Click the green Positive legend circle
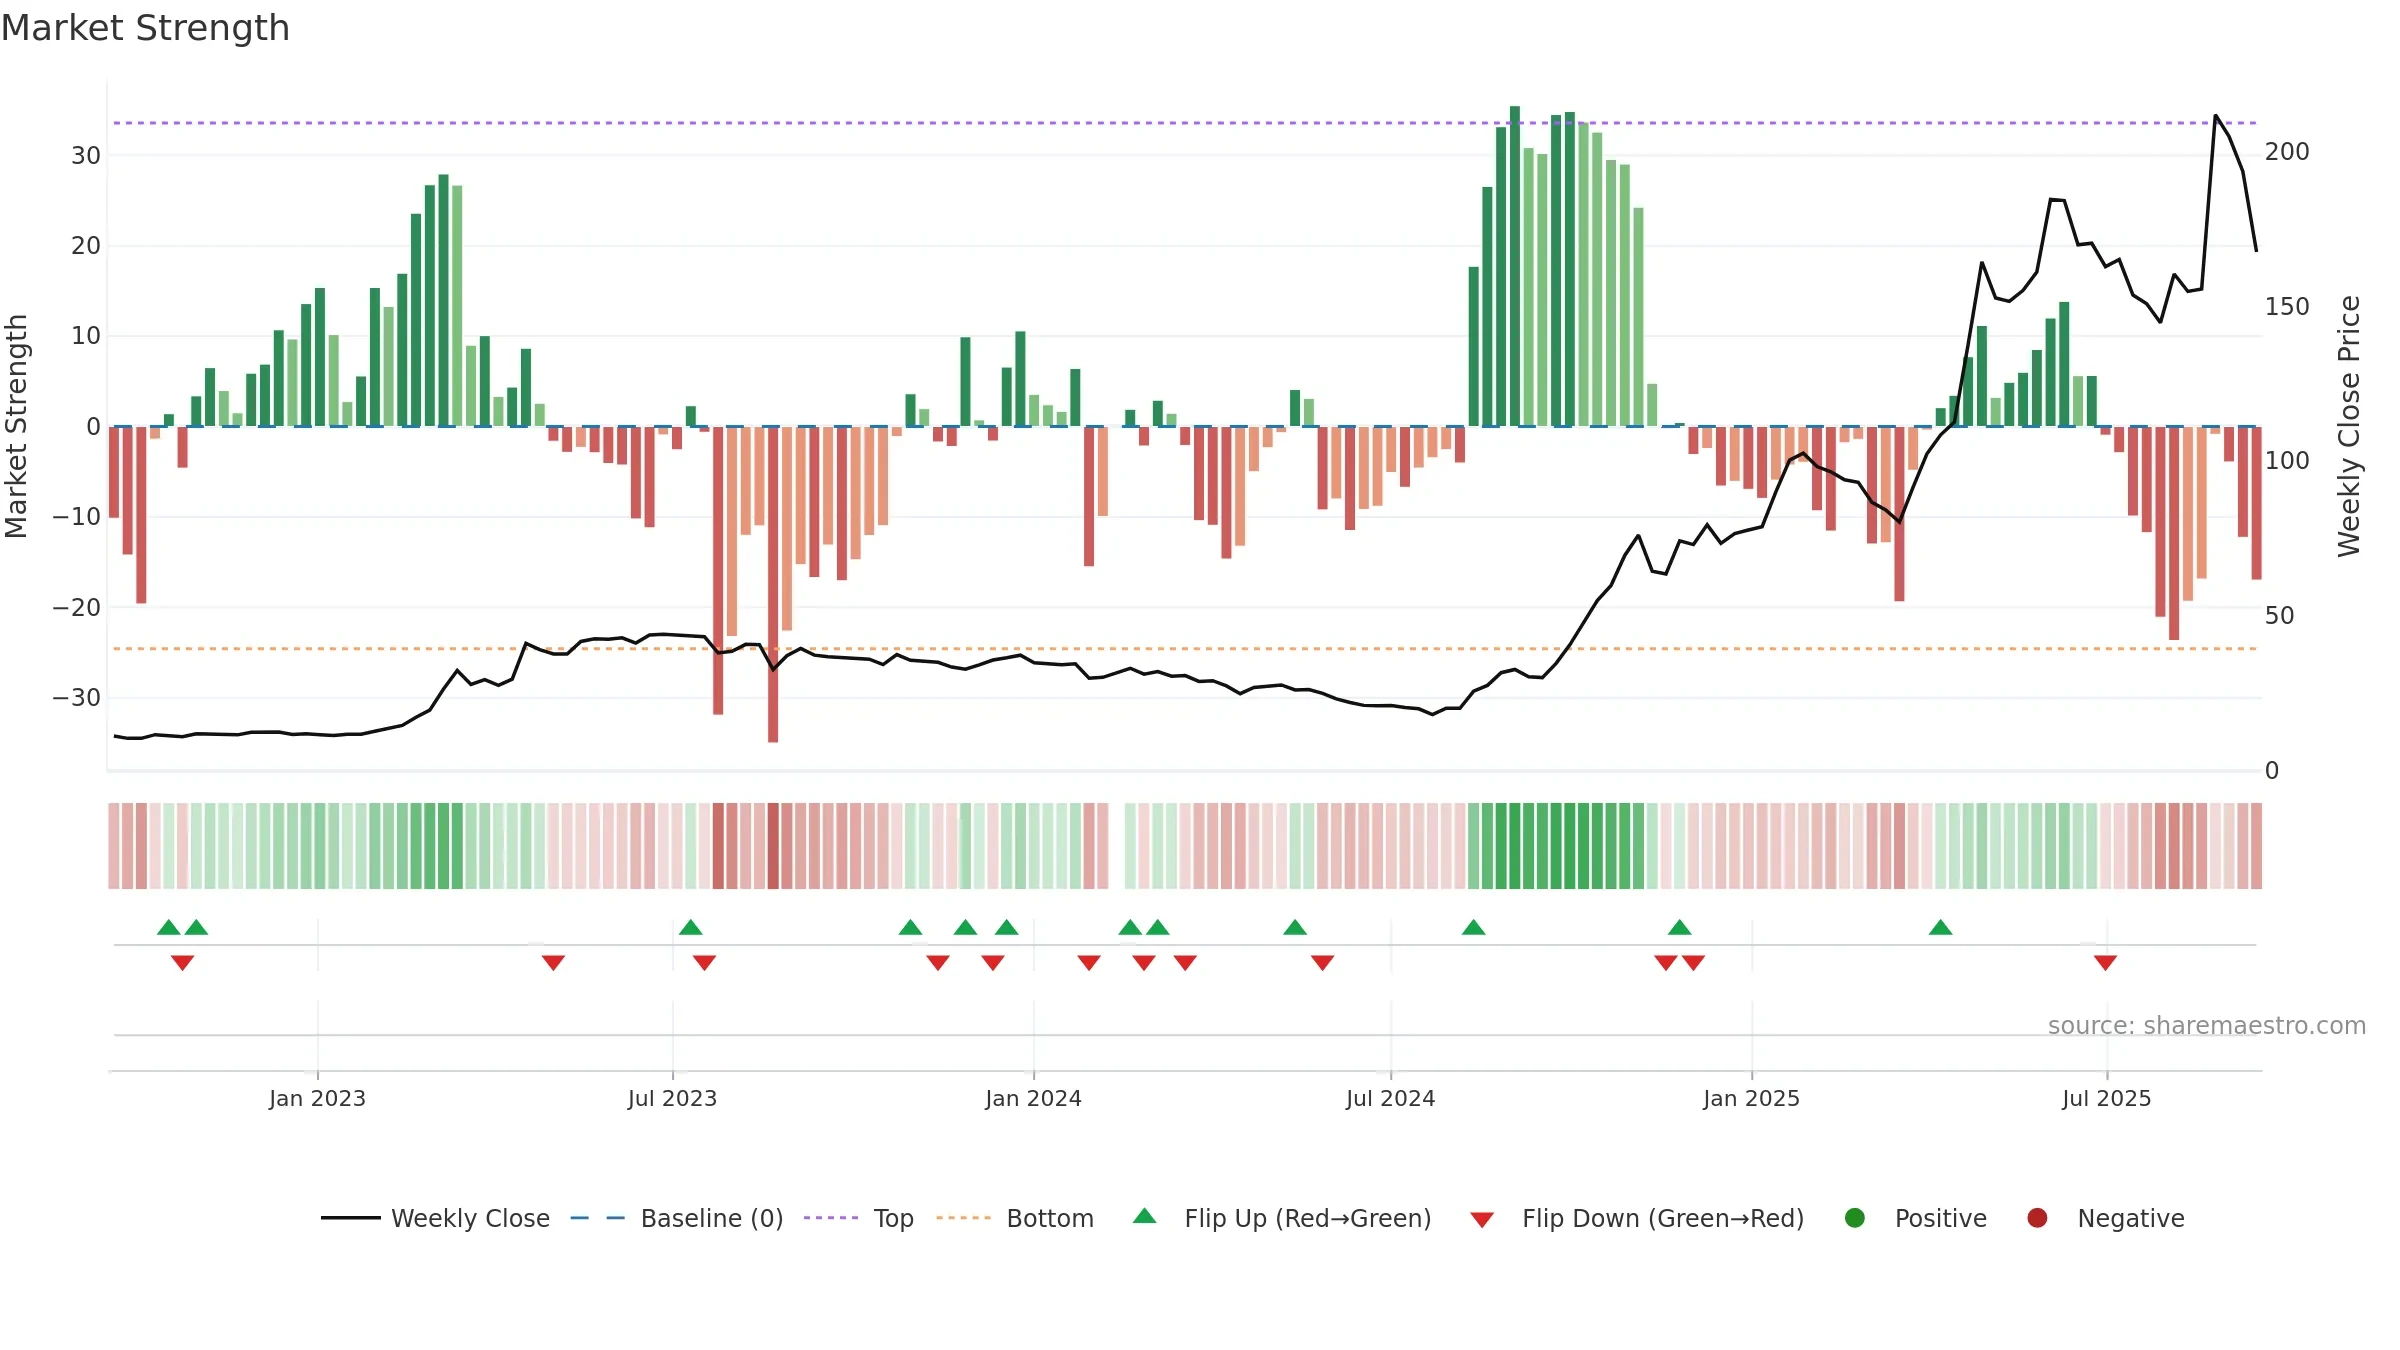2400x1350 pixels. tap(1855, 1218)
